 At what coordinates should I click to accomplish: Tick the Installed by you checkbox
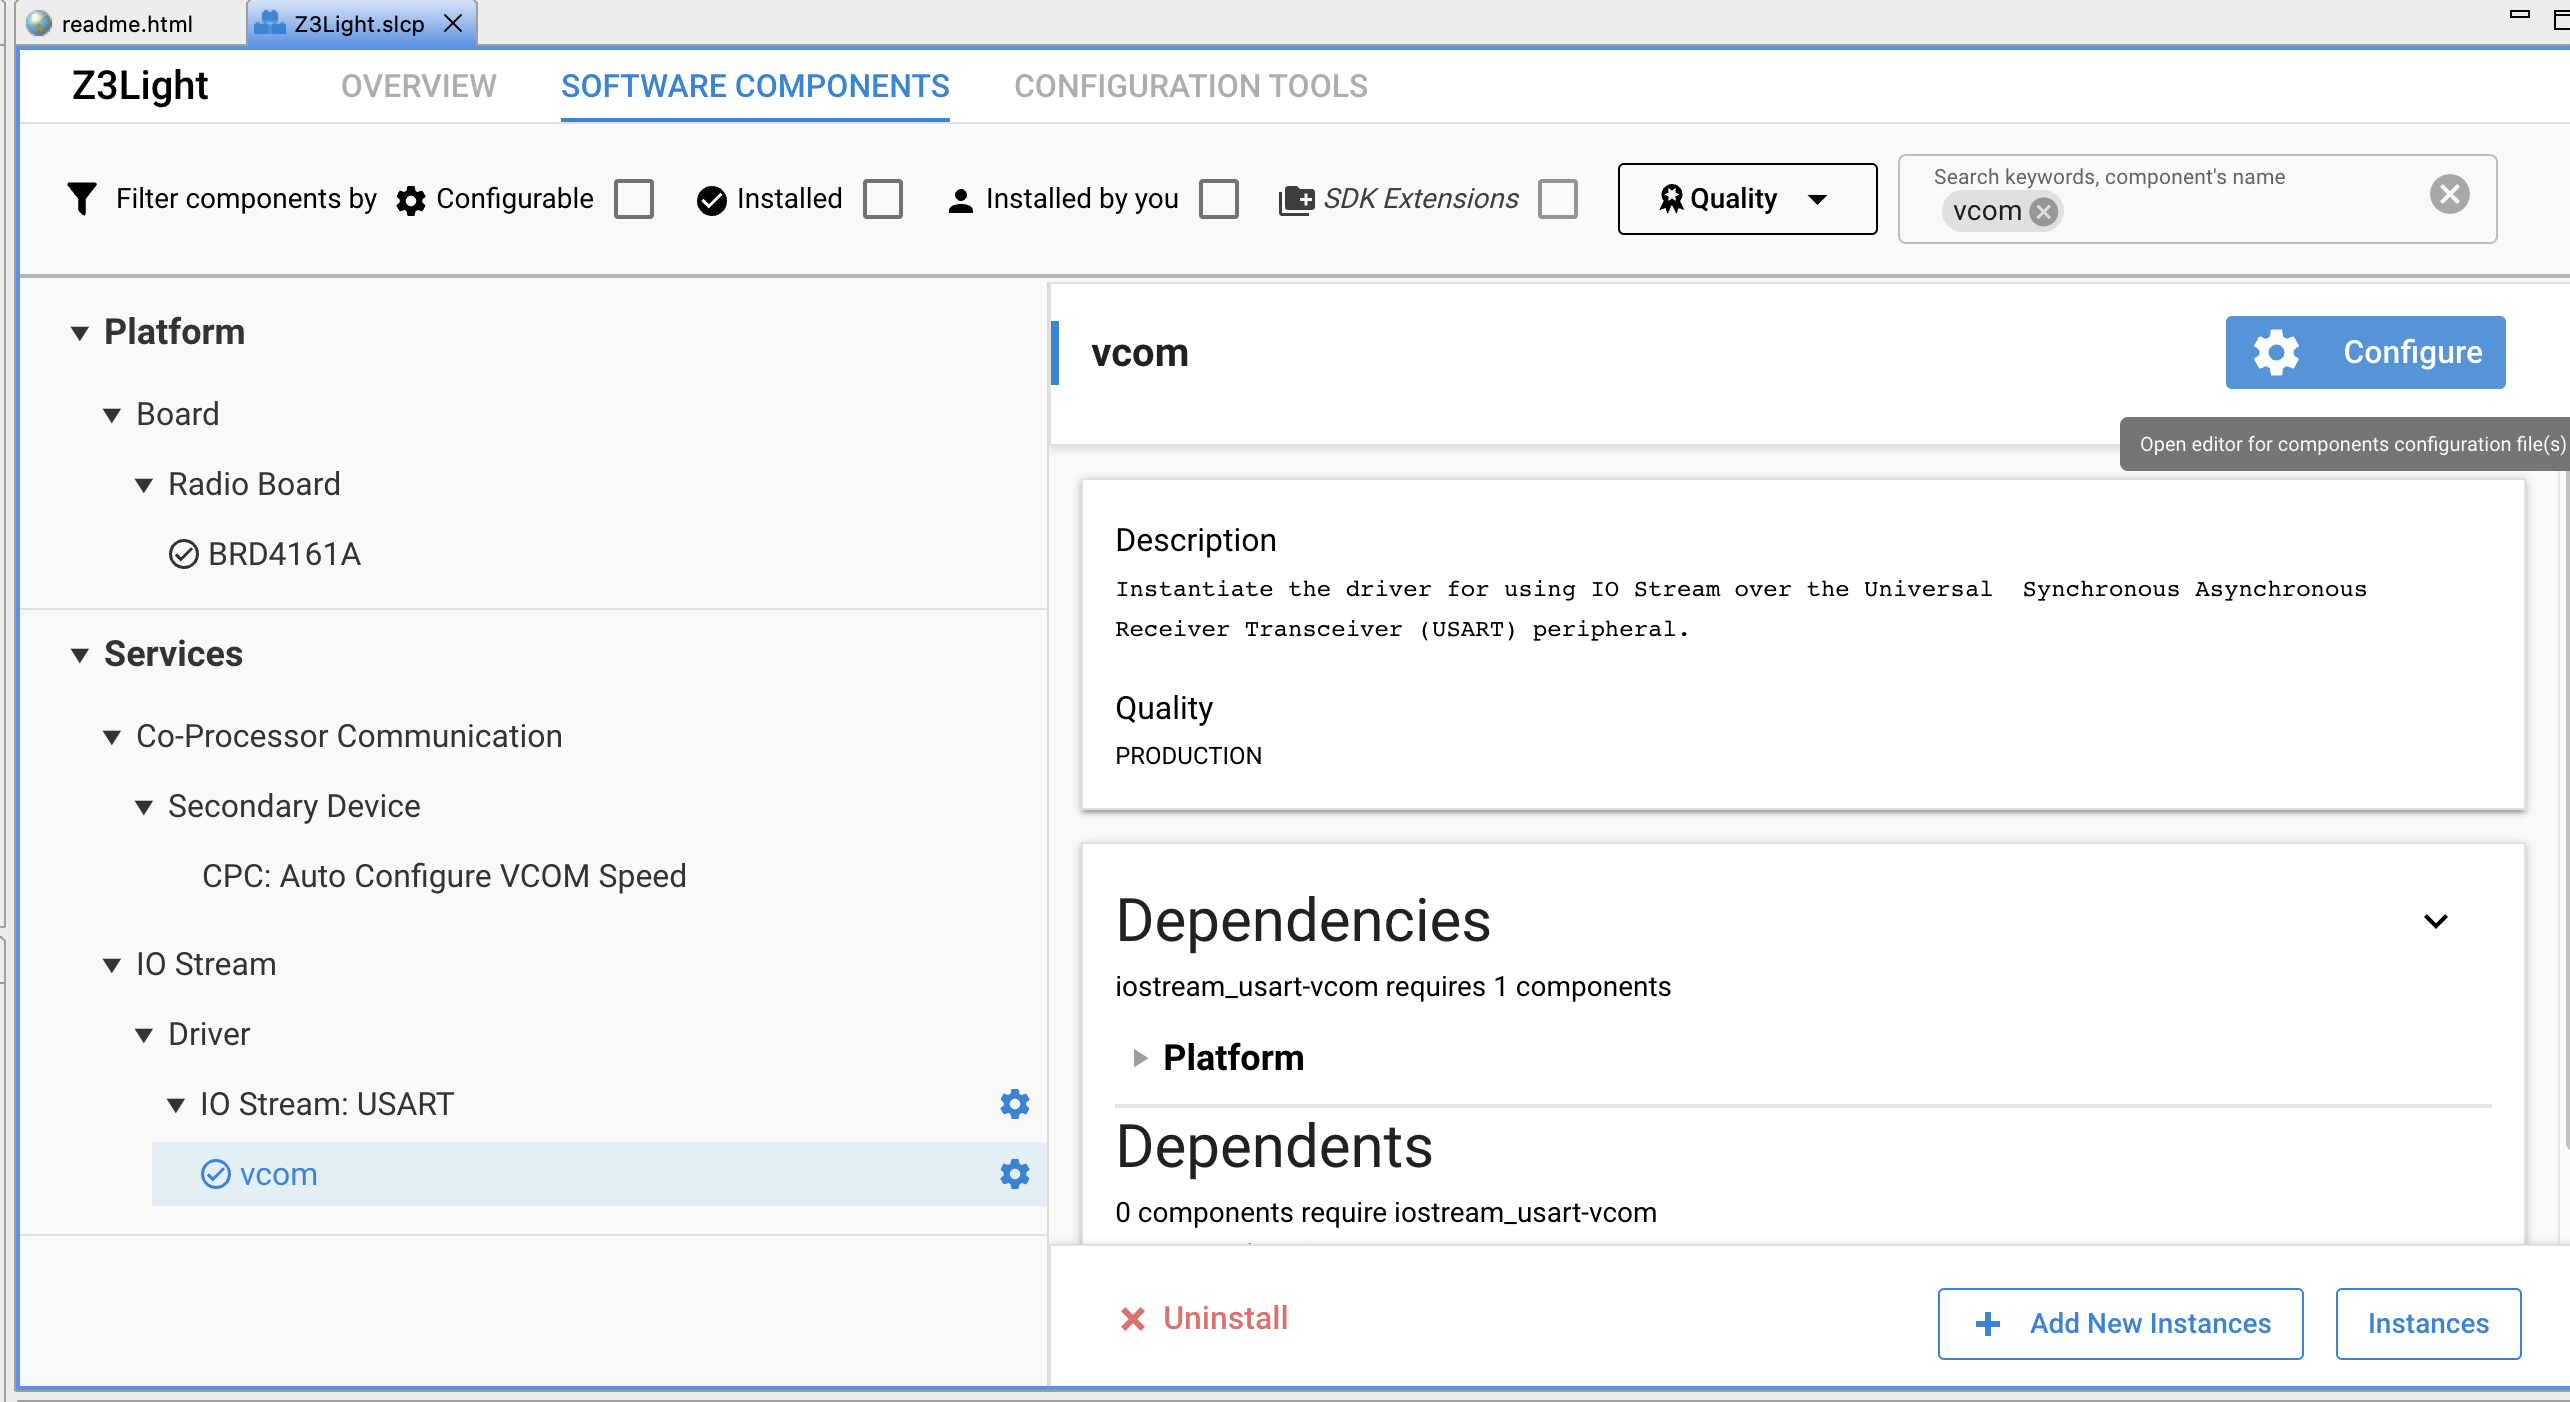pos(1219,199)
